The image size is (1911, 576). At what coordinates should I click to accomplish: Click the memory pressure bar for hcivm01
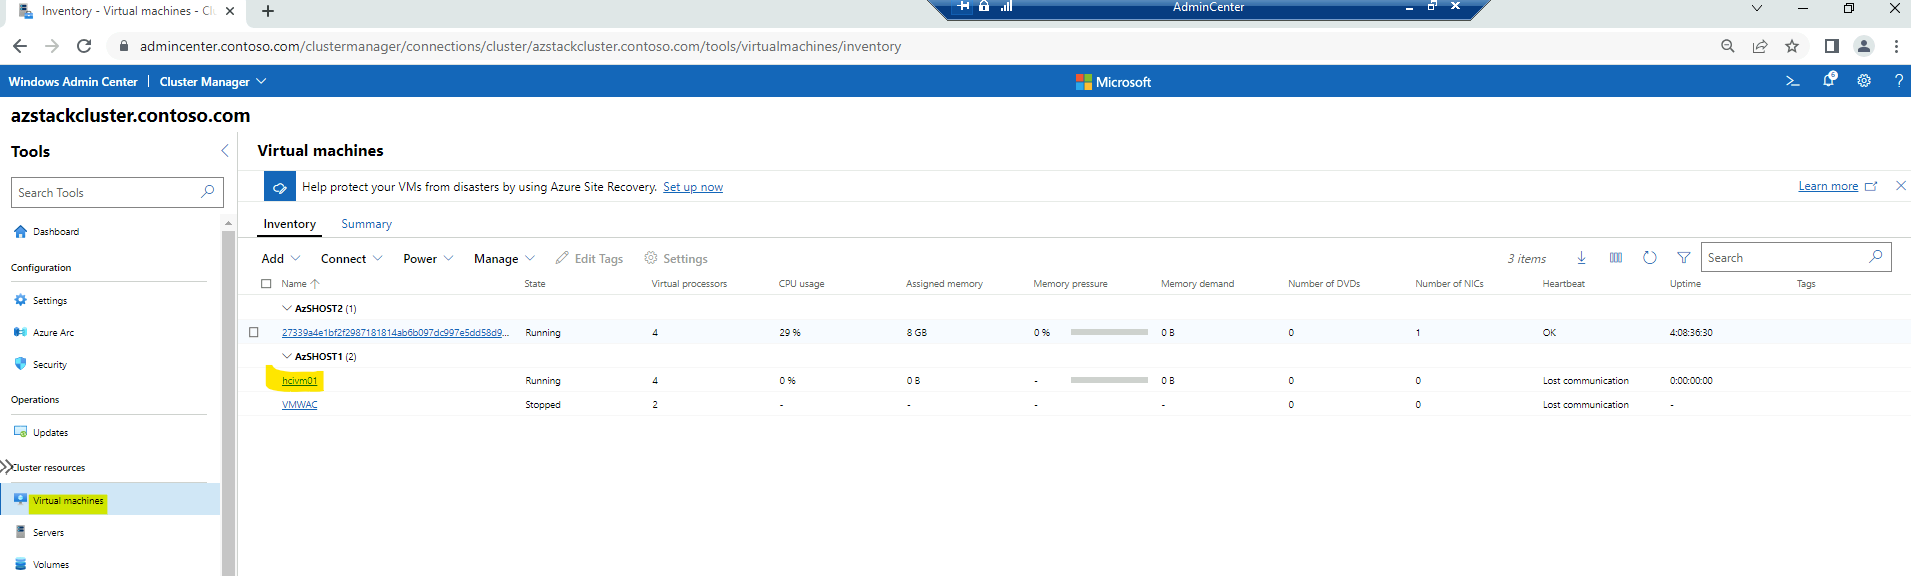click(1109, 380)
